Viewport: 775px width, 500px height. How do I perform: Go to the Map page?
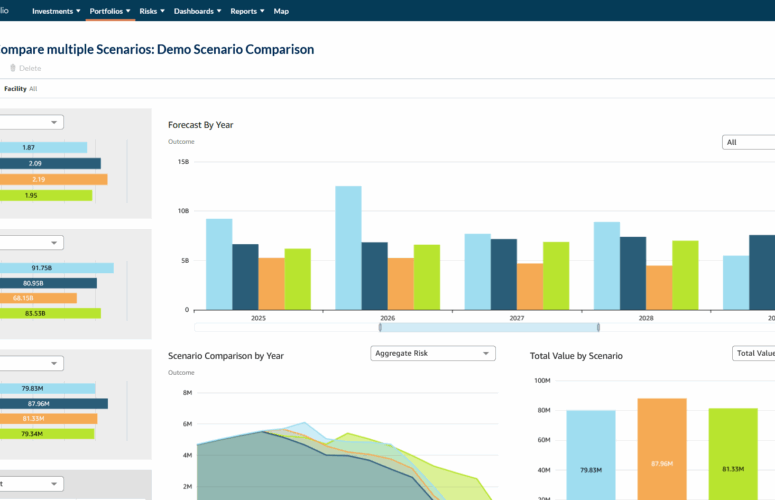[281, 11]
